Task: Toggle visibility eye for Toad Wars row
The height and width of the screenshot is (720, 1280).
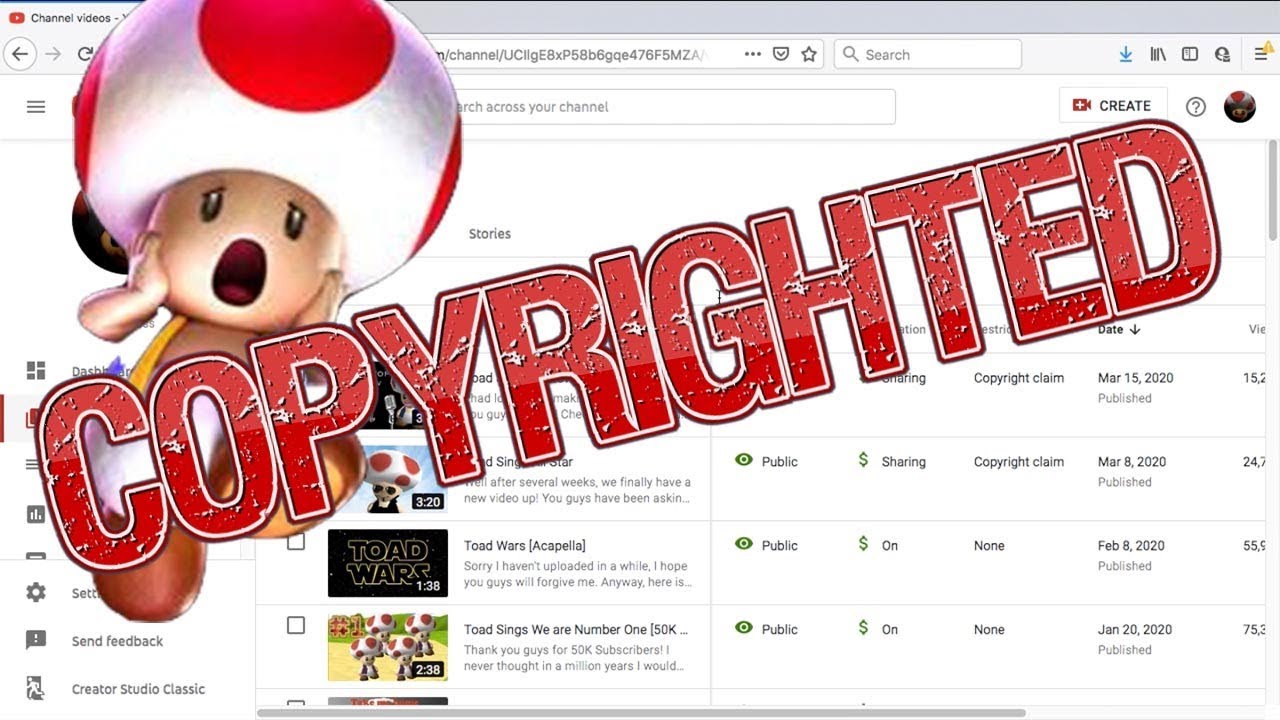Action: (744, 544)
